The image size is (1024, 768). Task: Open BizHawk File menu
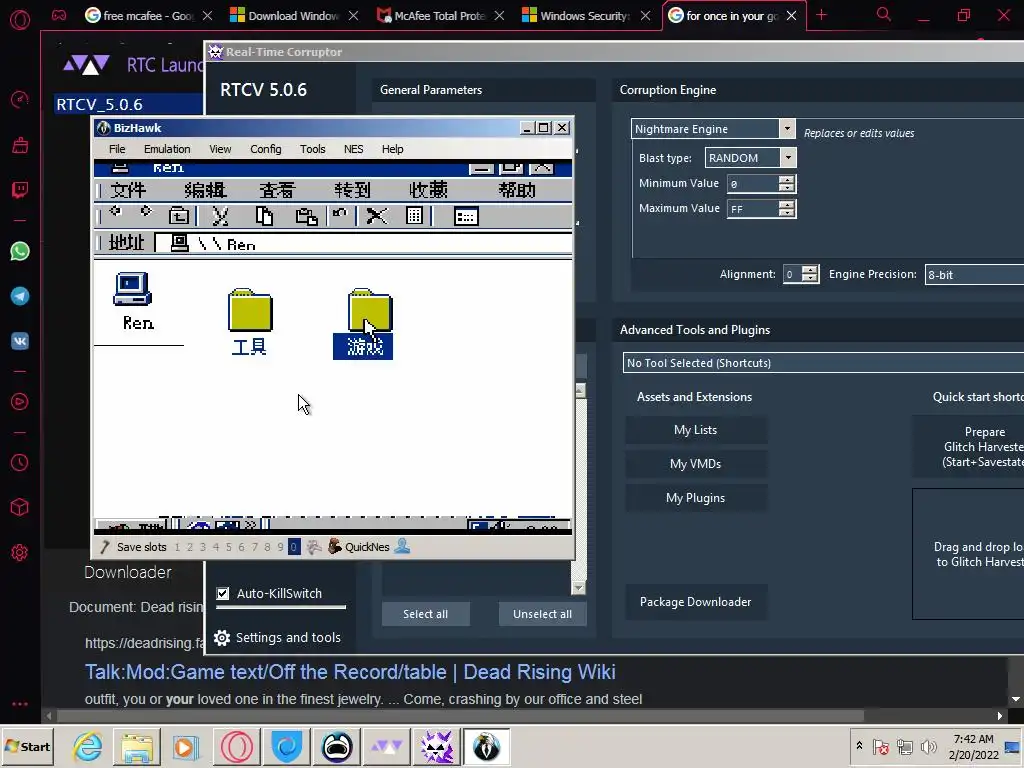point(117,149)
